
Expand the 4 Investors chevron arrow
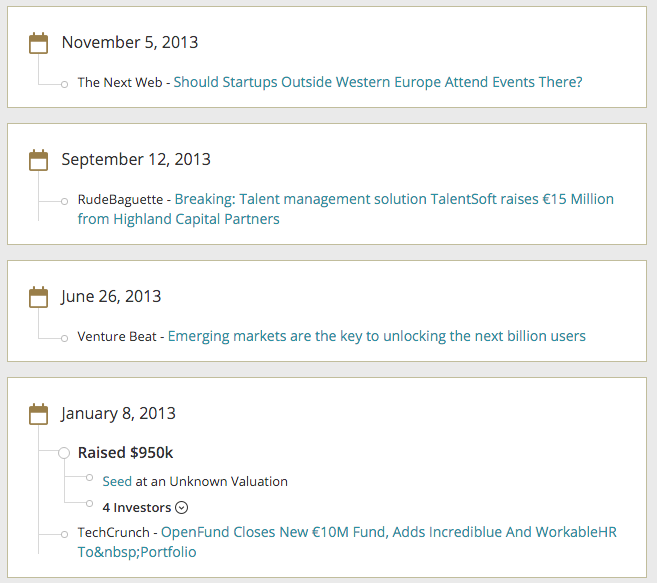(181, 507)
